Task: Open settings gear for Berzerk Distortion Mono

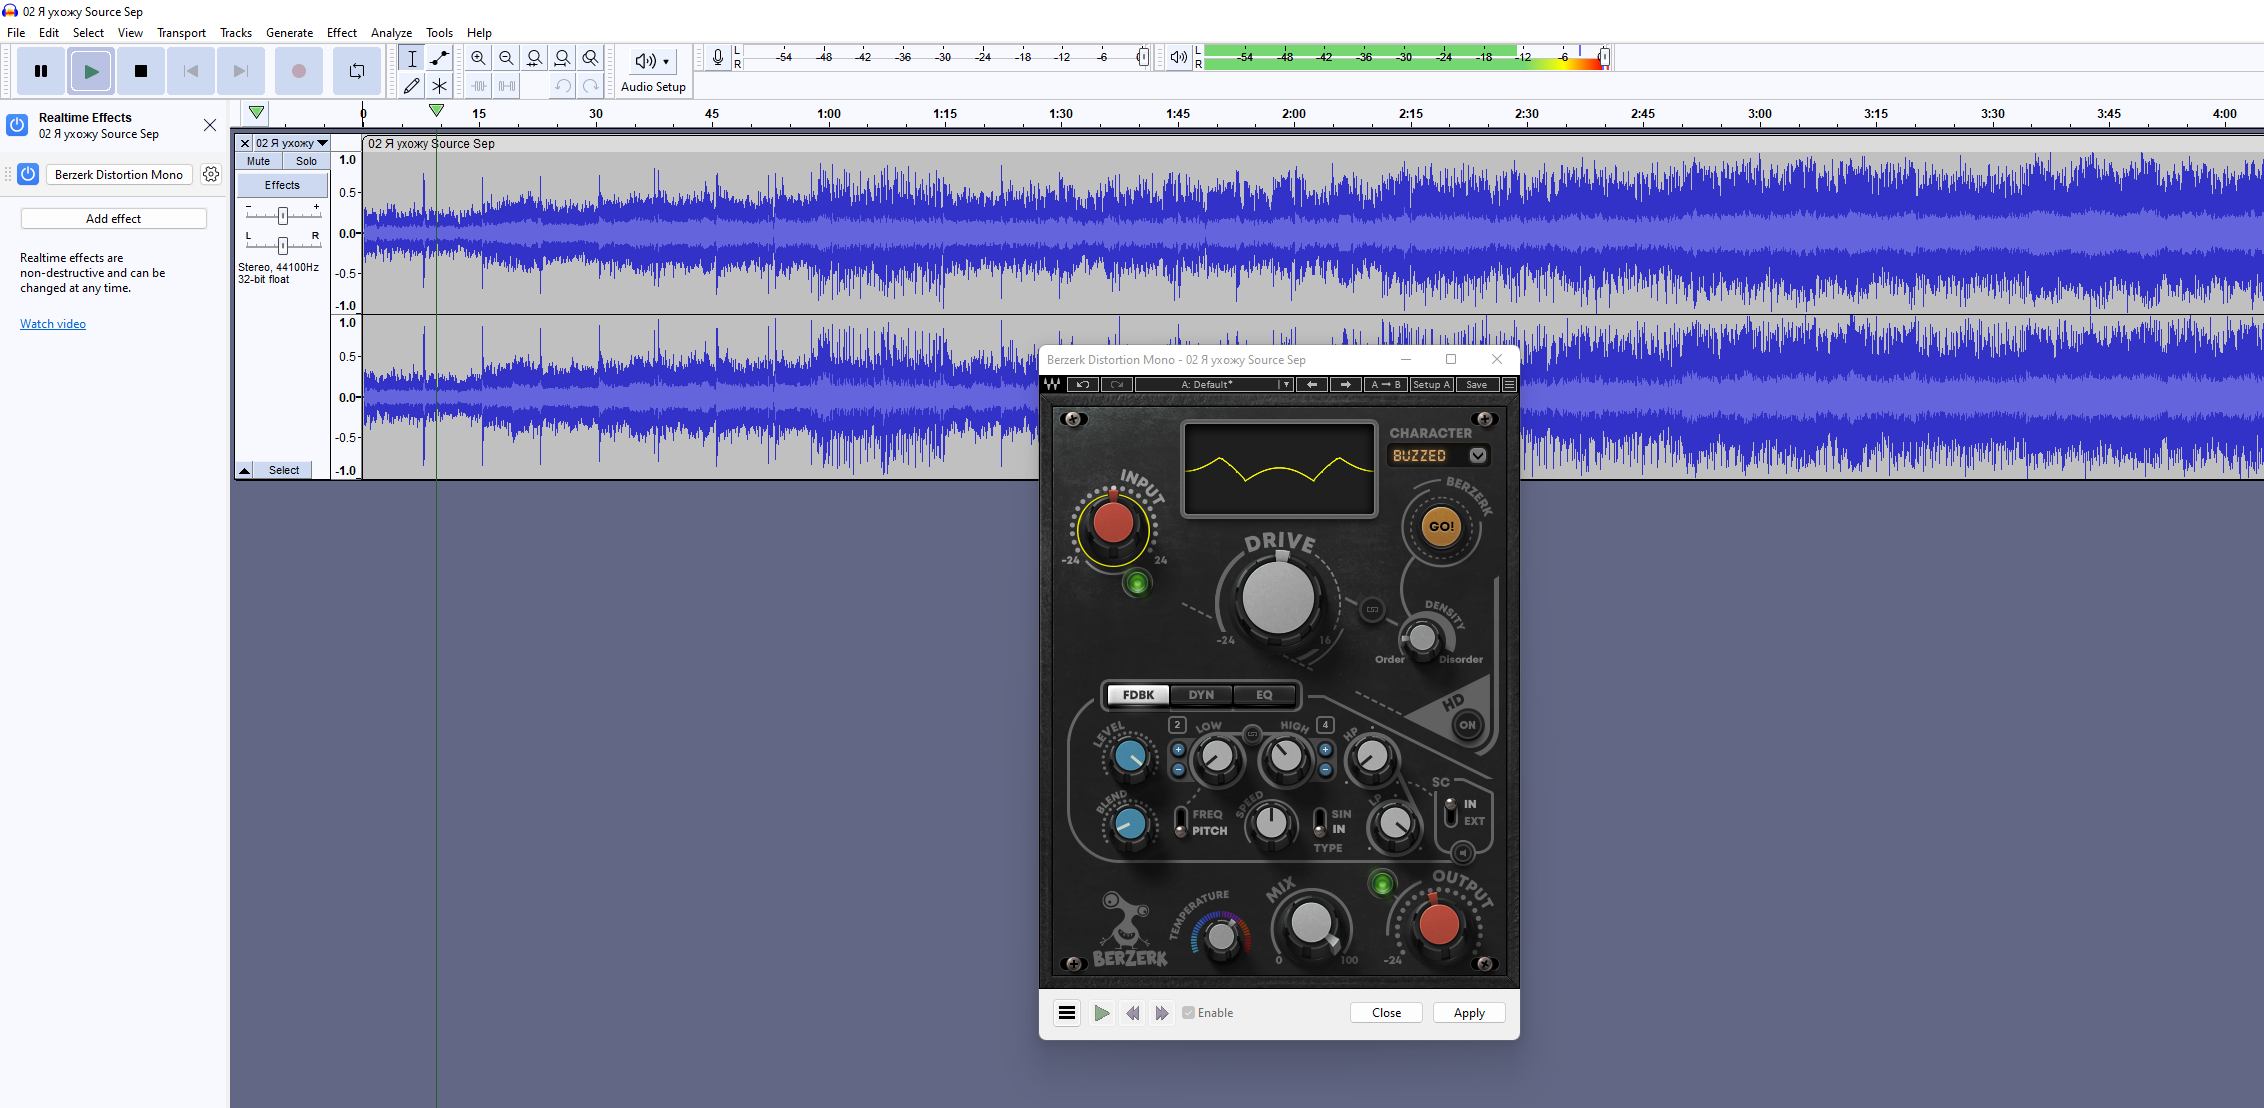Action: coord(211,173)
